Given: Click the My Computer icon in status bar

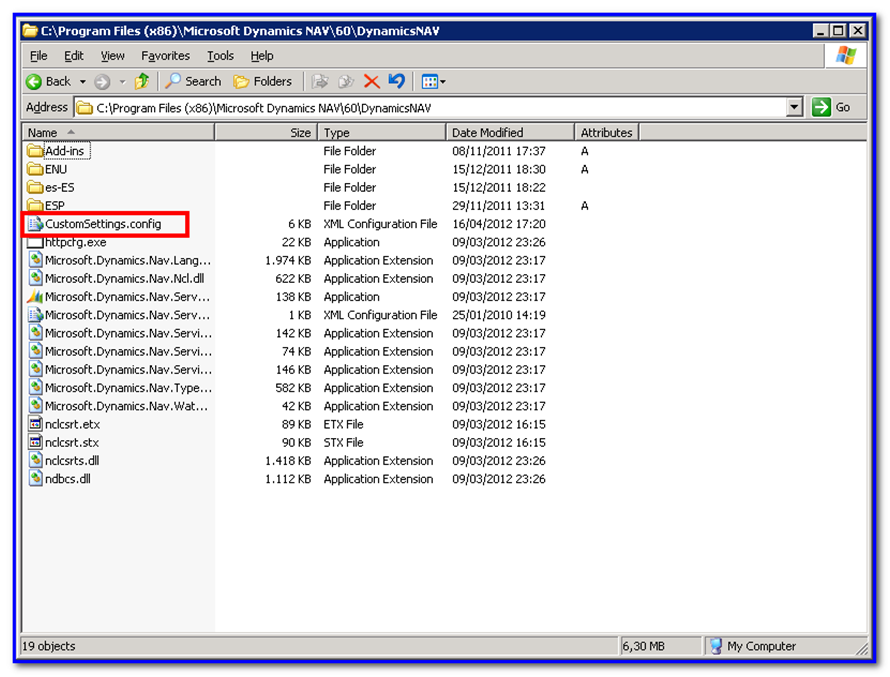Looking at the screenshot, I should click(715, 646).
